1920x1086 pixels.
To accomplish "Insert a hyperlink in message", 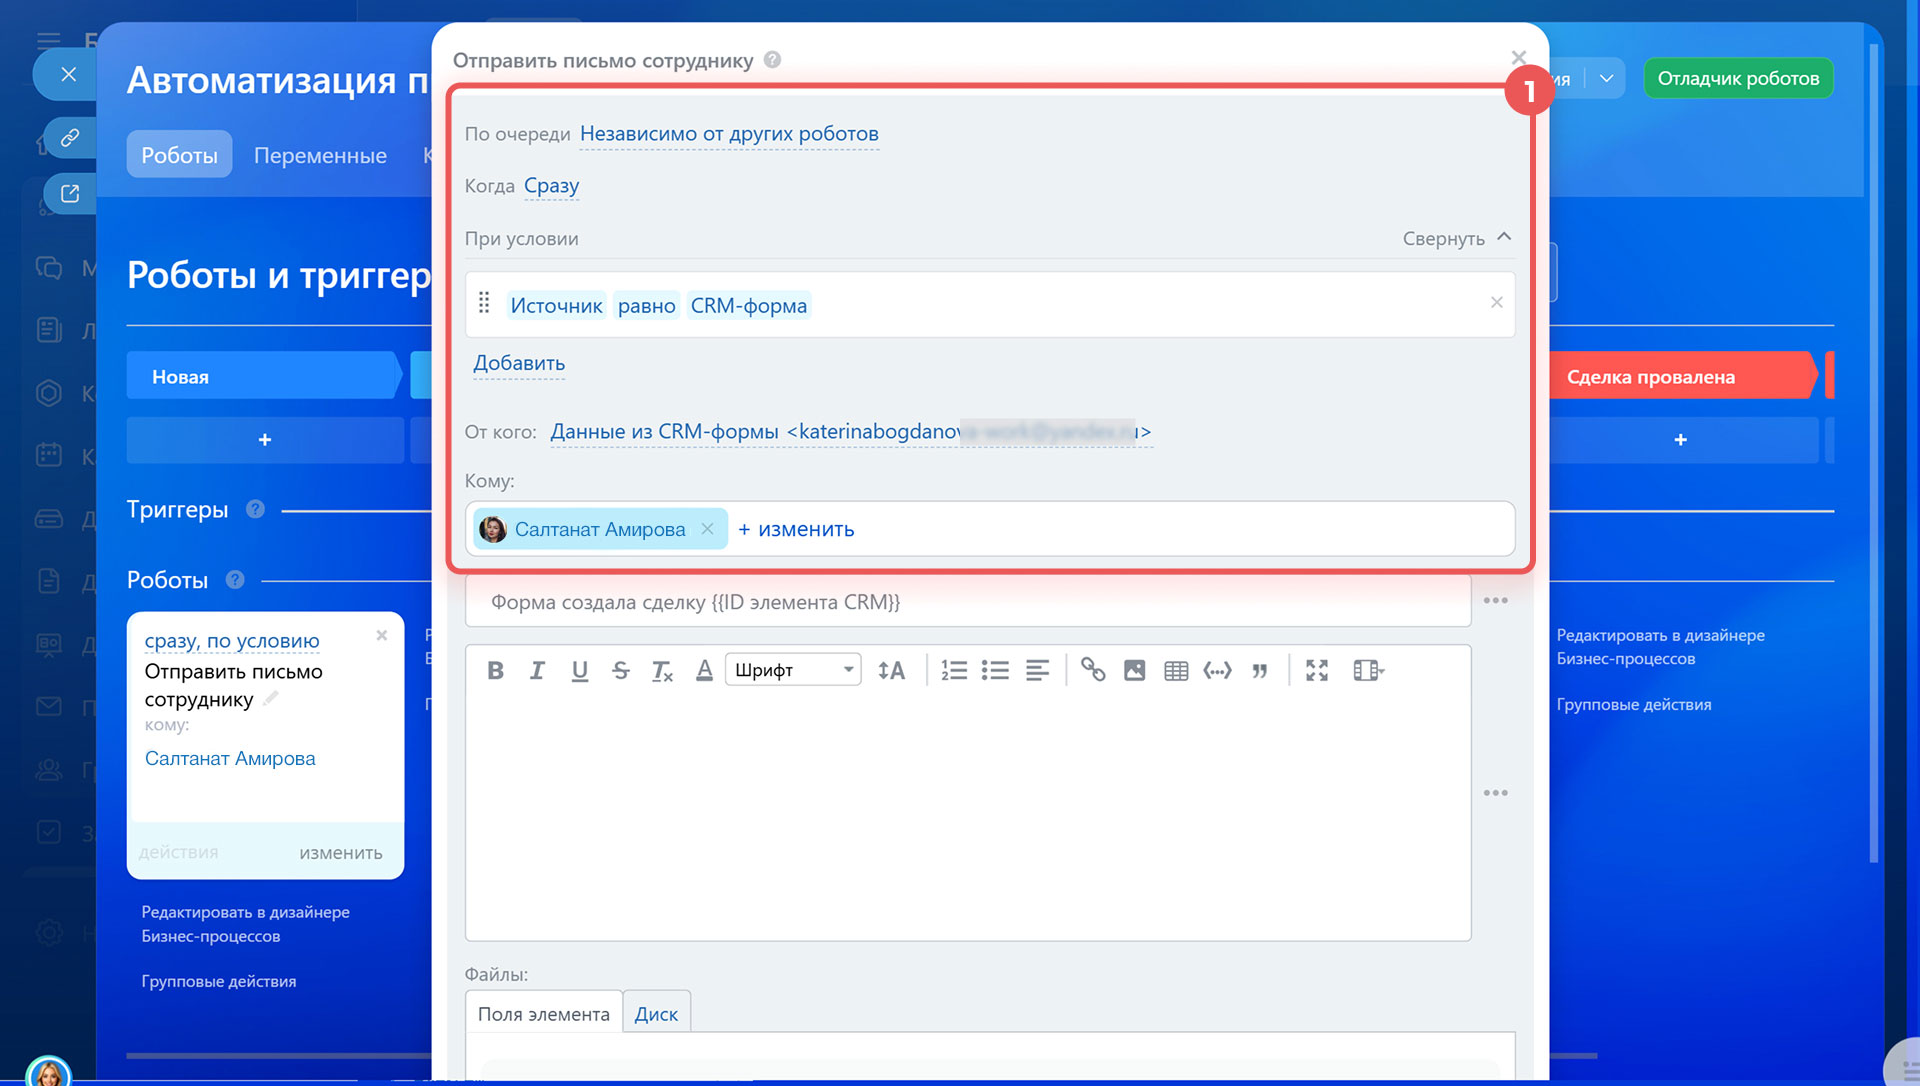I will (x=1092, y=670).
